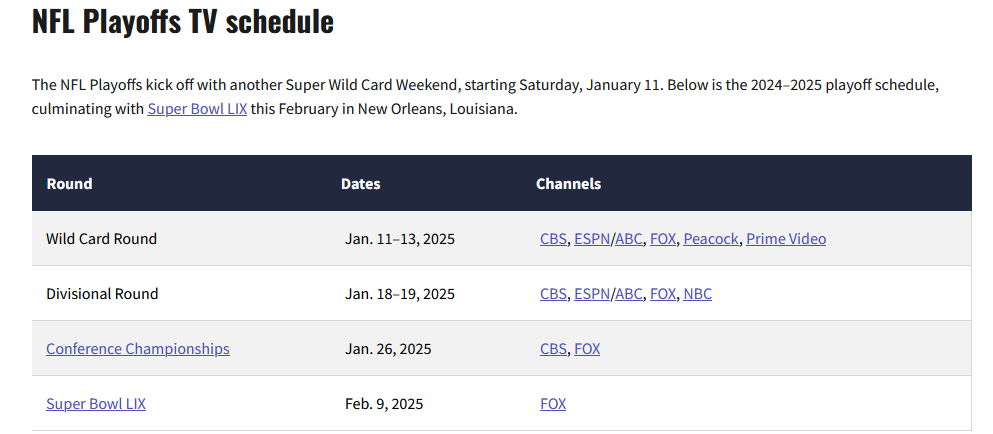Click FOX link in Divisional Round row
This screenshot has height=434, width=993.
tap(662, 294)
